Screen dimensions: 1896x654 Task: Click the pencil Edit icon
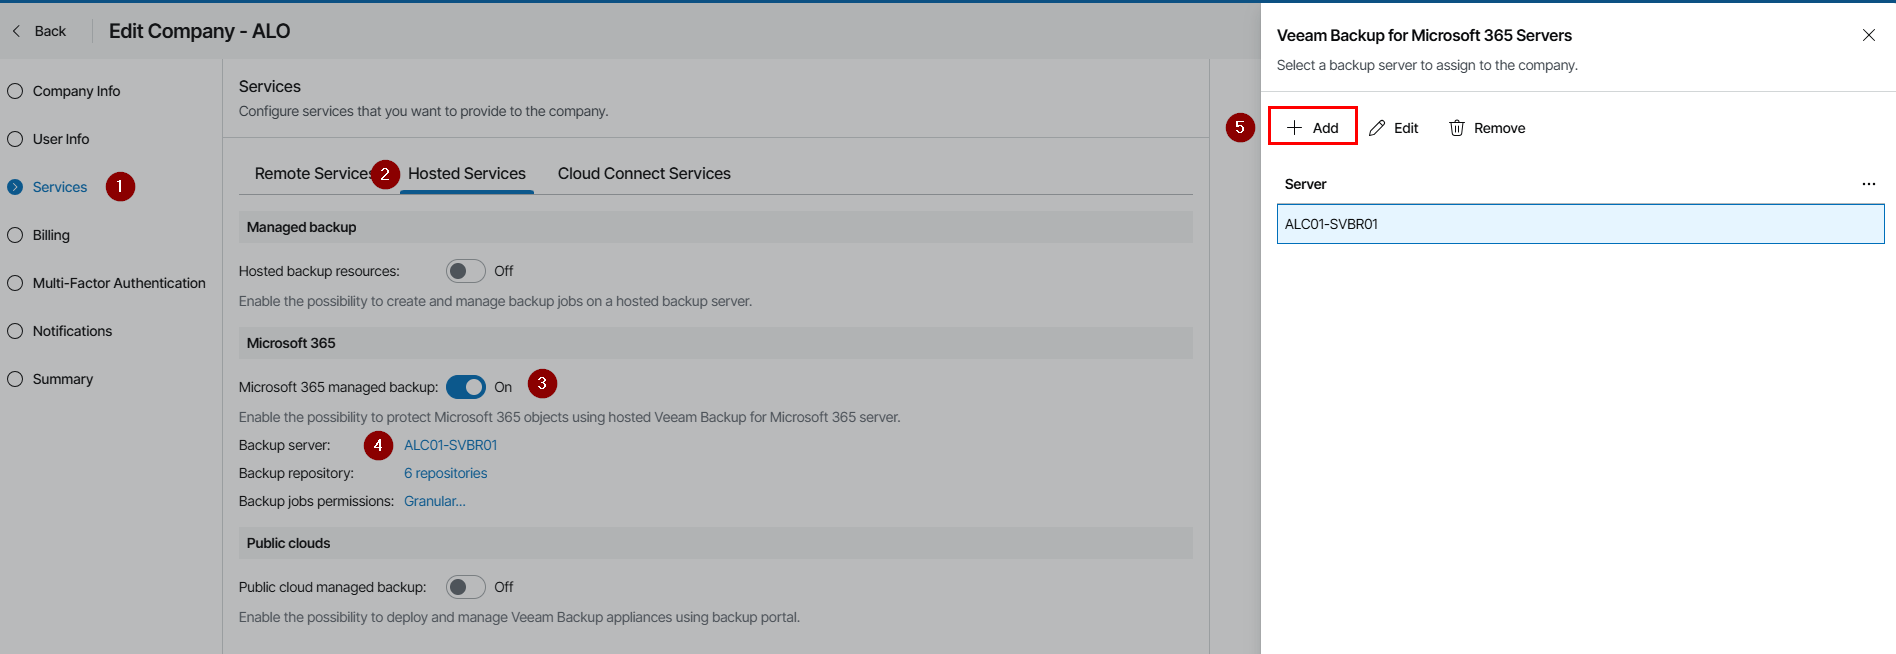coord(1377,128)
